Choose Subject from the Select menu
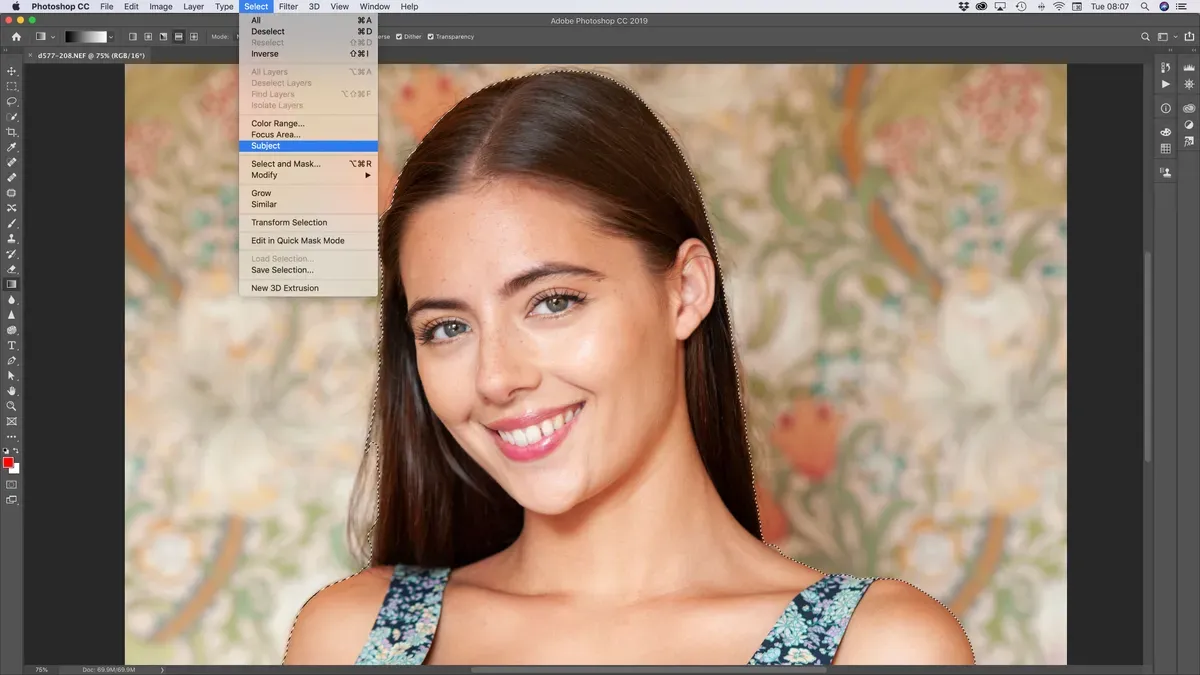 pyautogui.click(x=308, y=146)
